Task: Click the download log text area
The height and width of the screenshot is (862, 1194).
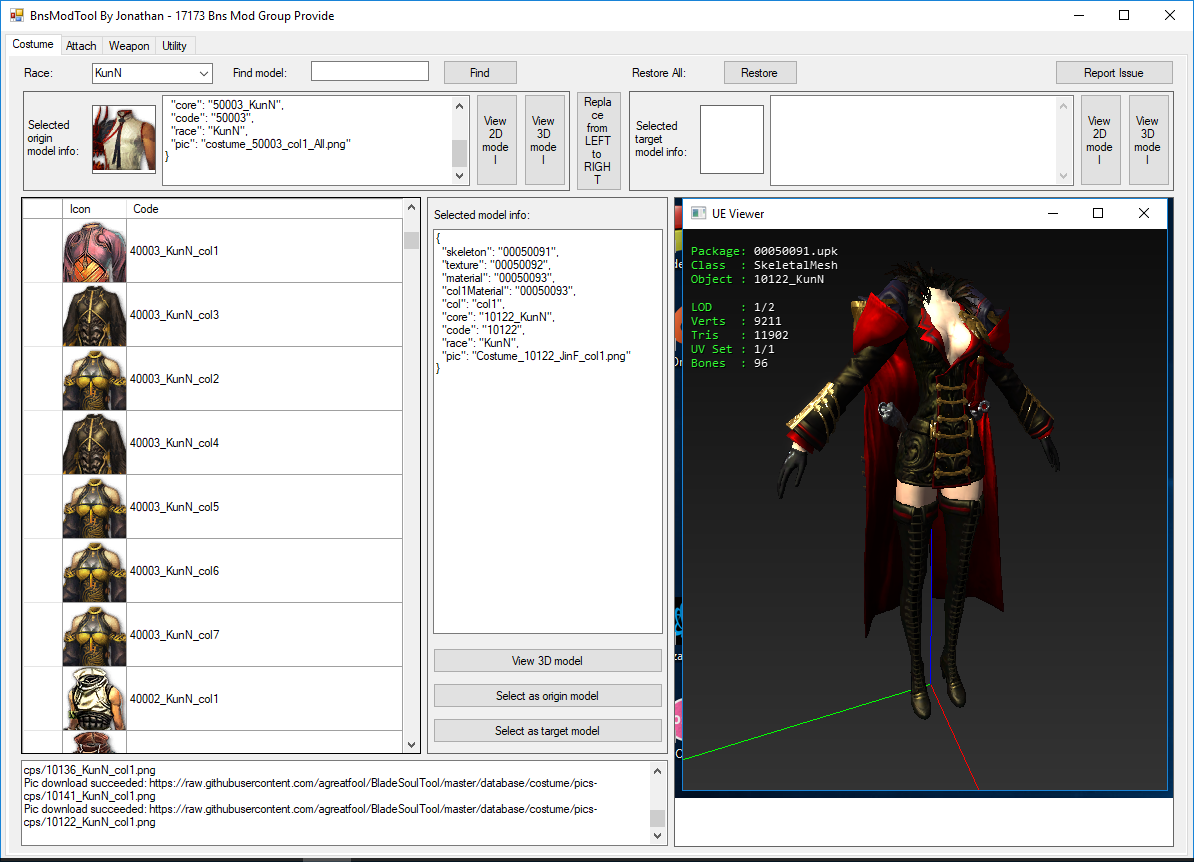Action: 344,803
